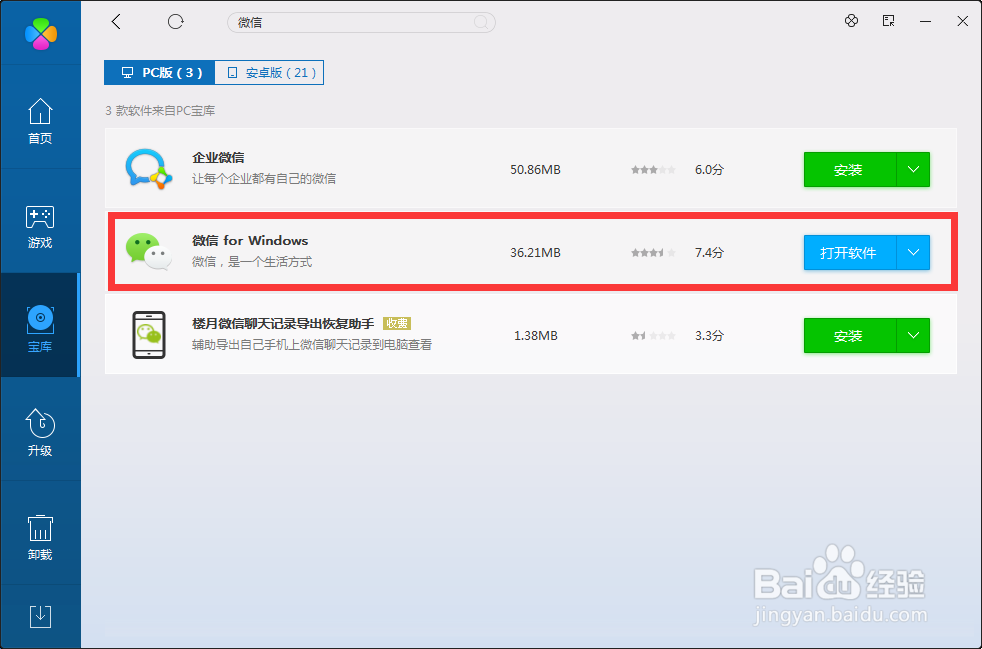Open the 楼月微信聊天记录导出恢复助手 title link
Screen dimensions: 982x649
283,324
